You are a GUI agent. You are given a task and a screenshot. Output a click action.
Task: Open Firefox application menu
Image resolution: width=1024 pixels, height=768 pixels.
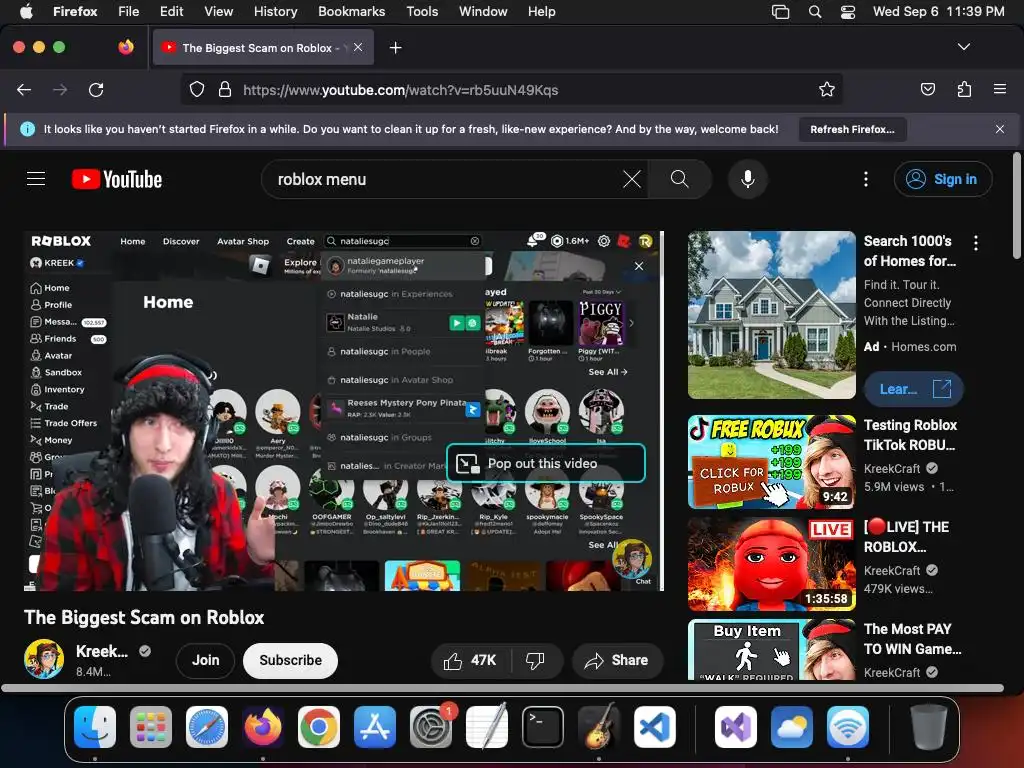[x=1000, y=89]
